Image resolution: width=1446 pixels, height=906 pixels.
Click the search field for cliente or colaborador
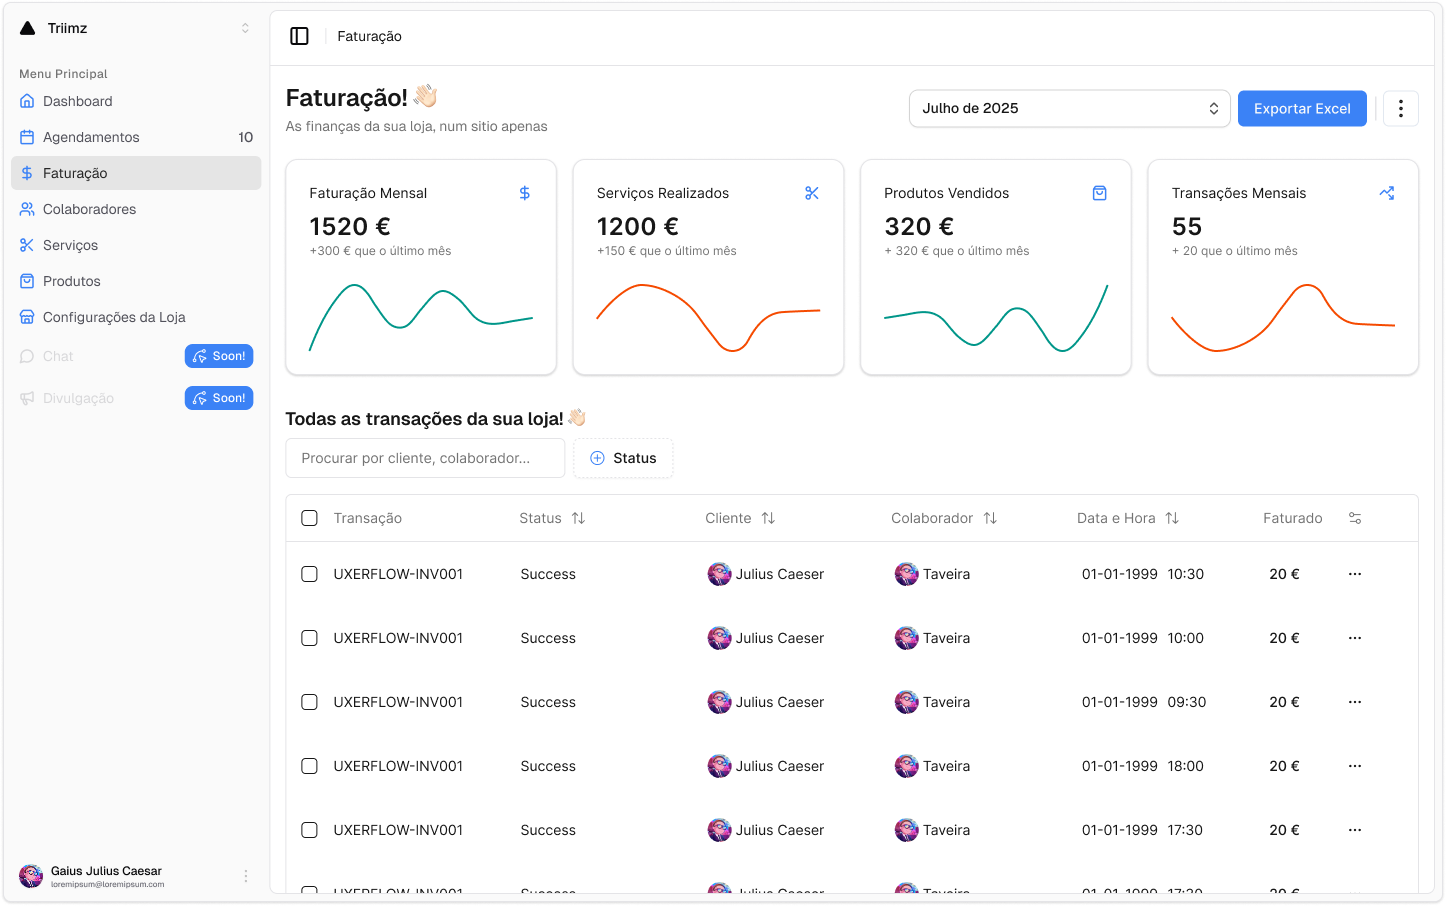[425, 458]
